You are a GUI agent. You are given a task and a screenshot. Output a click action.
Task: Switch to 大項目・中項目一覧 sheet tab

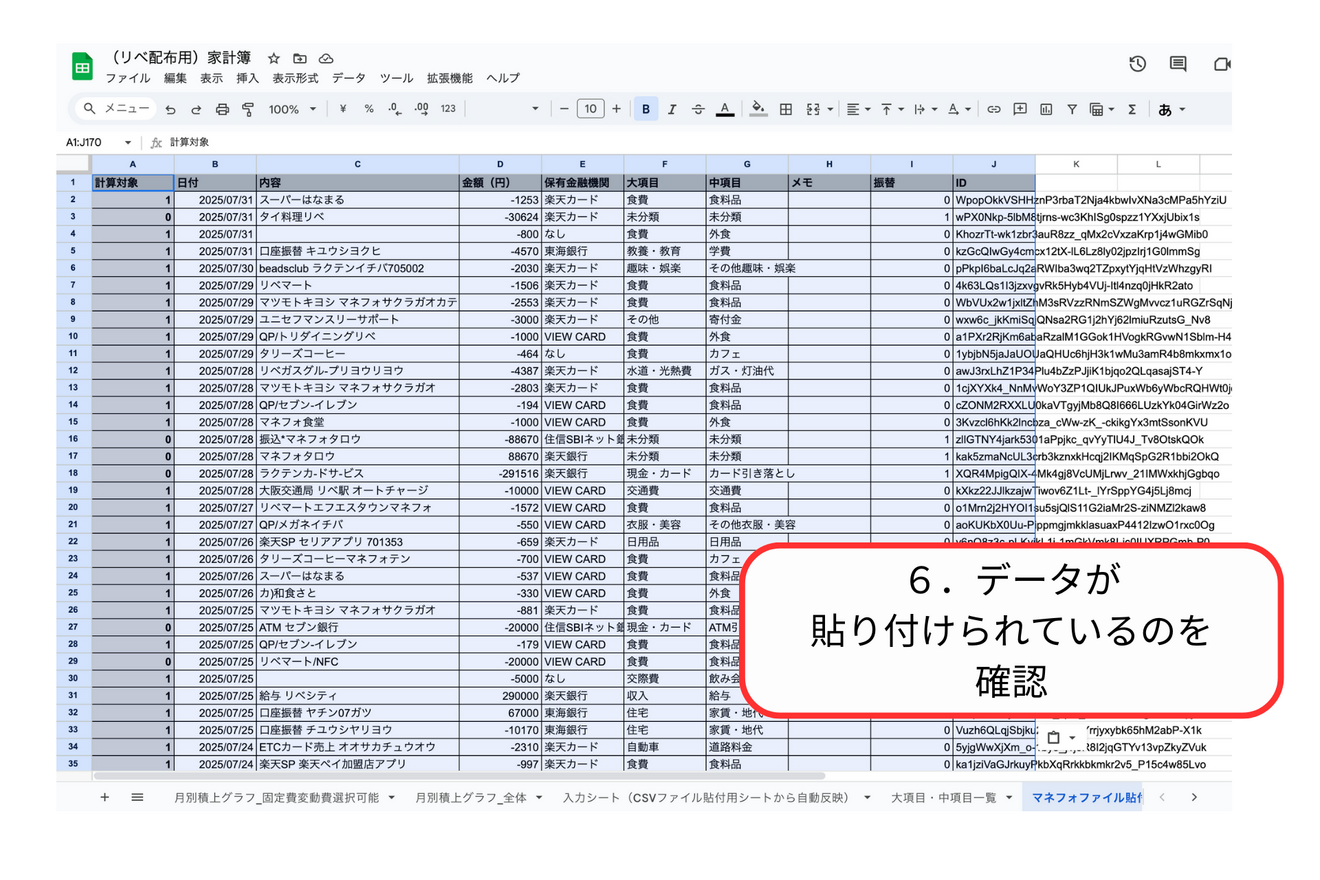click(944, 797)
